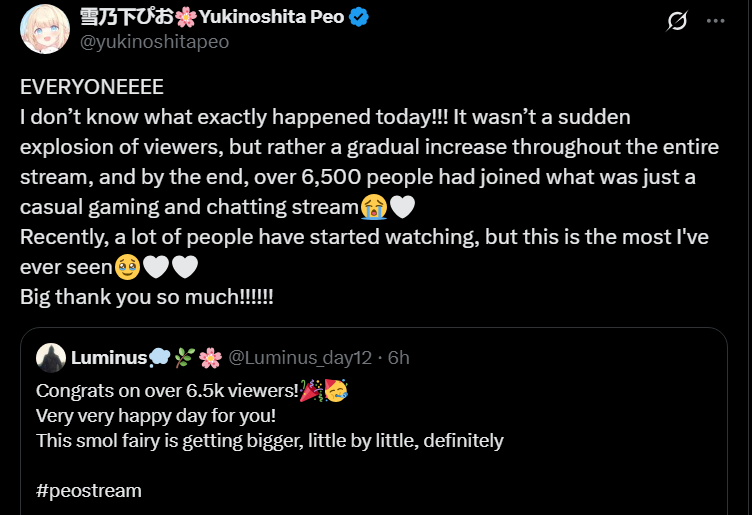
Task: Click the blue verified checkmark badge
Action: (357, 18)
